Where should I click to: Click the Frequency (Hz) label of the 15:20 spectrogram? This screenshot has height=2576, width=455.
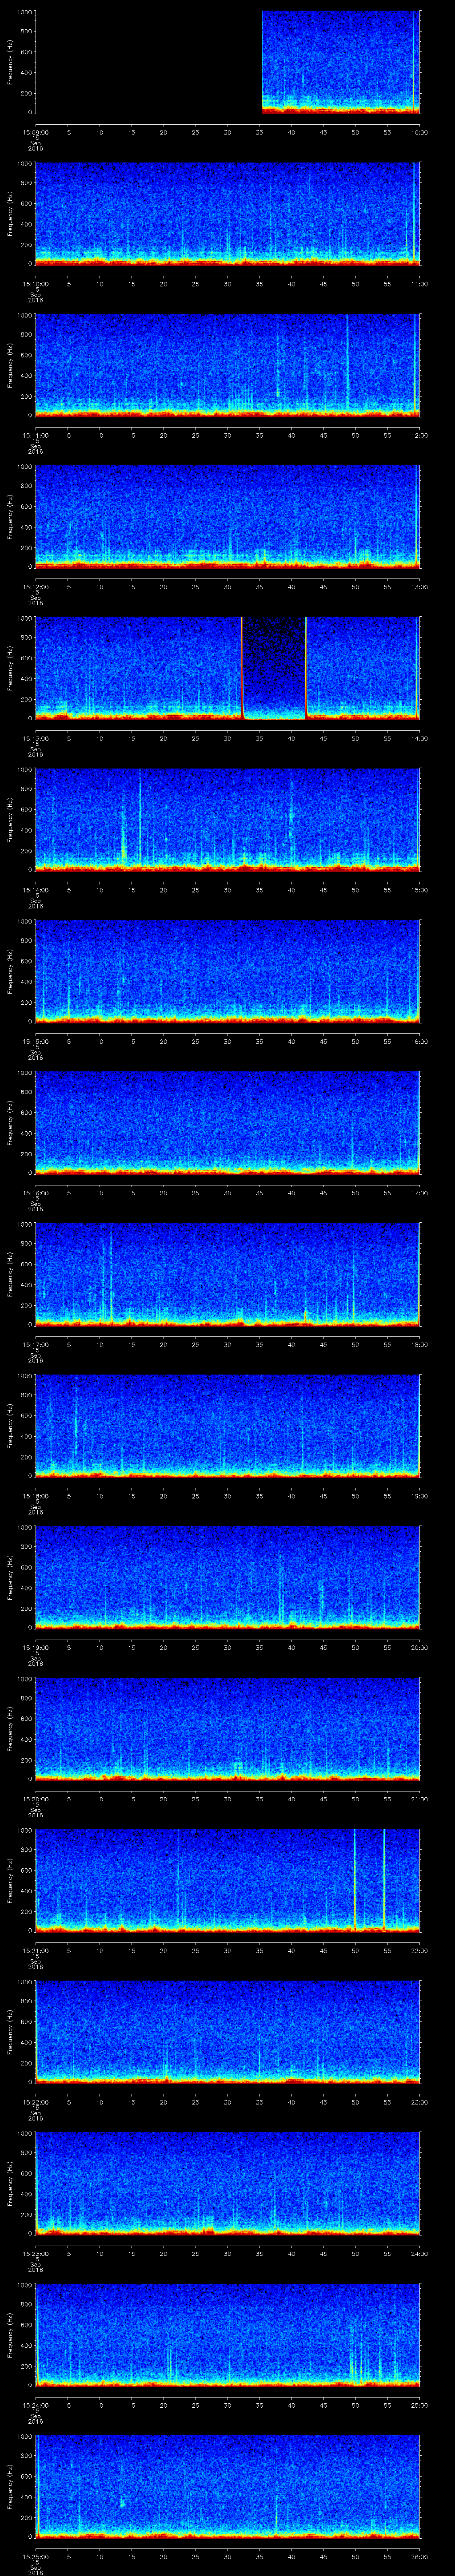click(x=10, y=1728)
